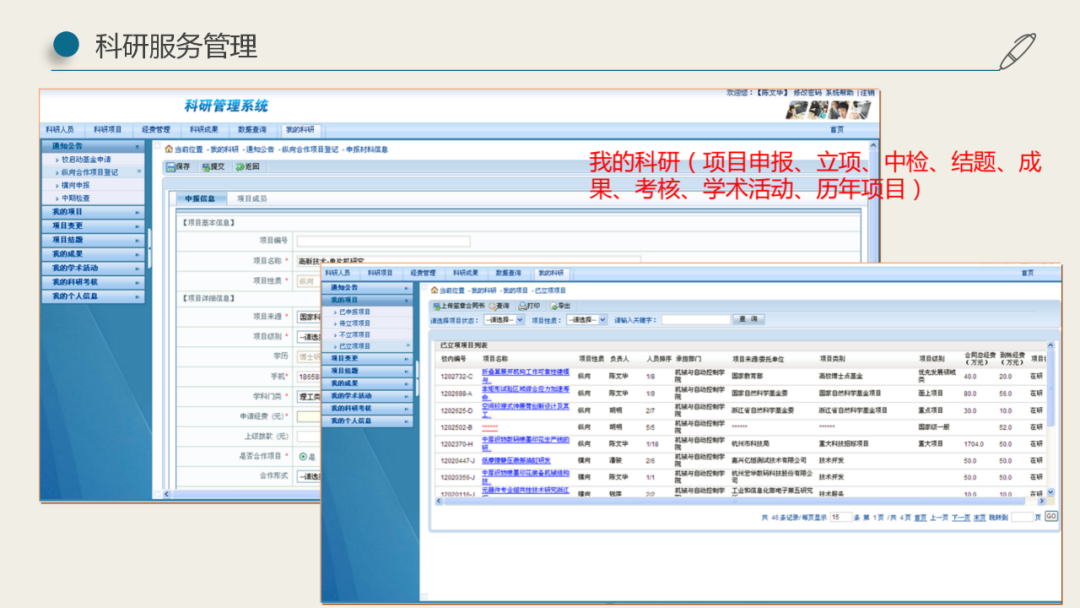Screen dimensions: 1080x608
Task: Click the 打印 print icon in front window
Action: (x=523, y=306)
